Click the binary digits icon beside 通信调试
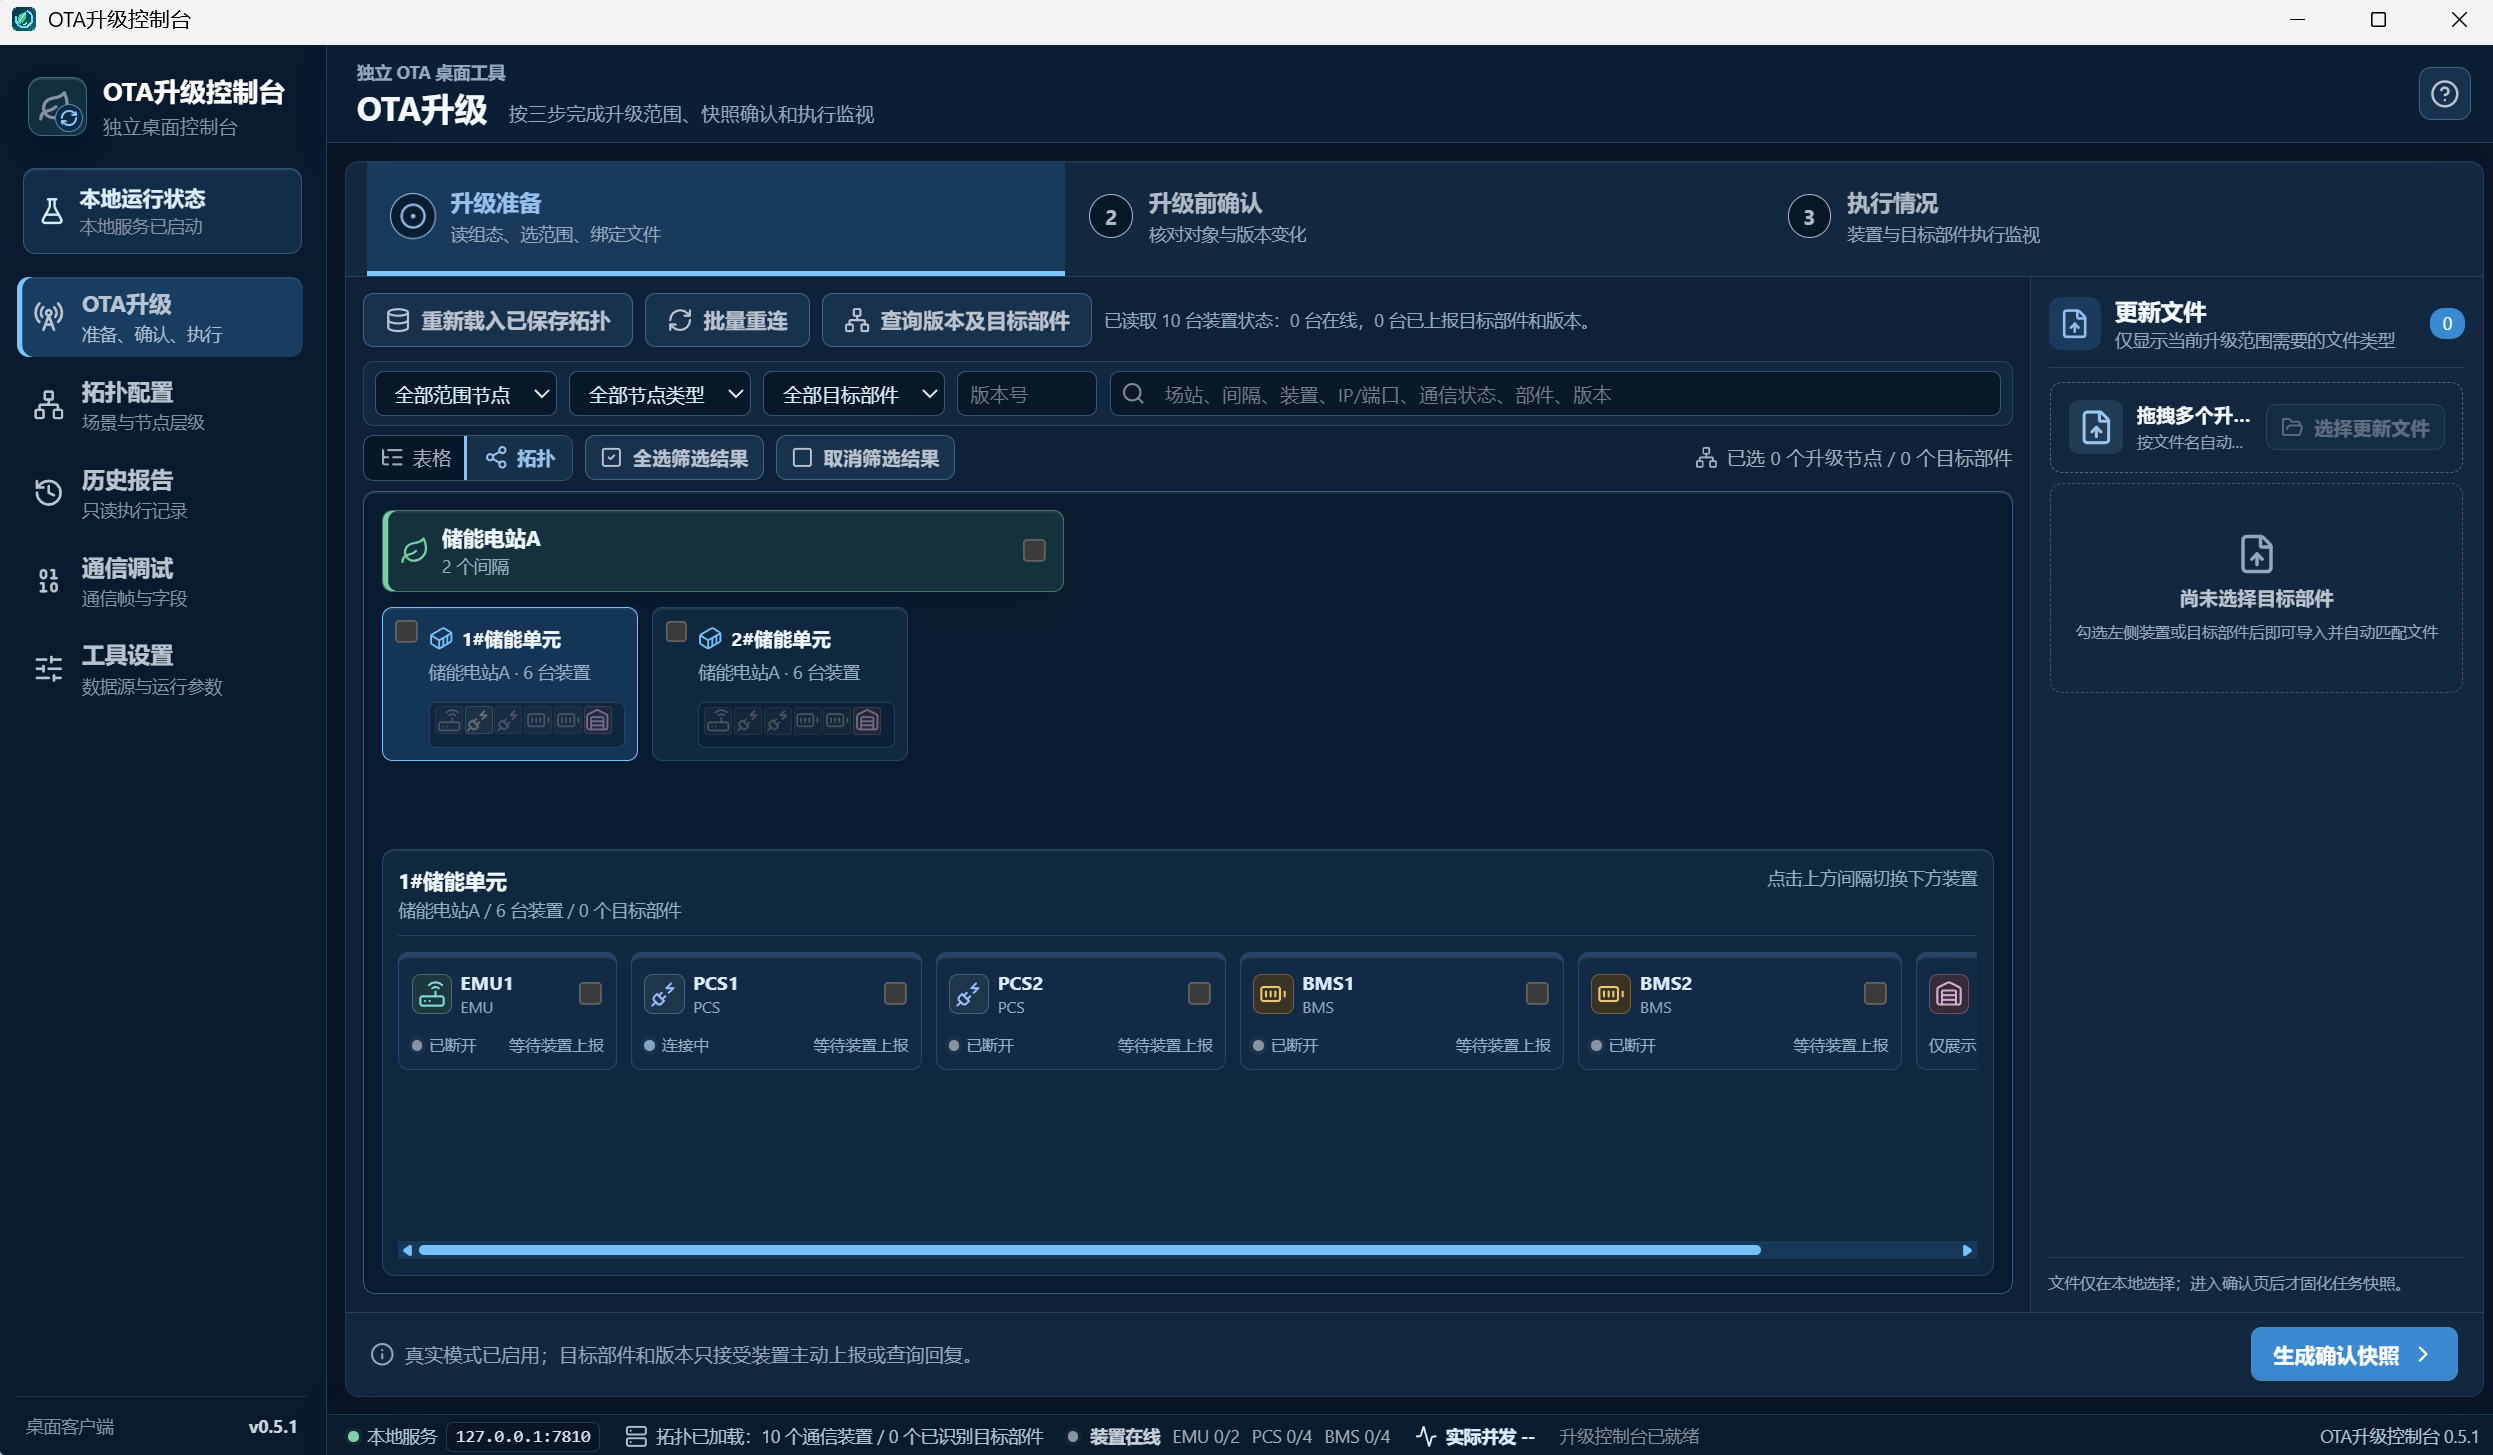2493x1455 pixels. click(49, 581)
